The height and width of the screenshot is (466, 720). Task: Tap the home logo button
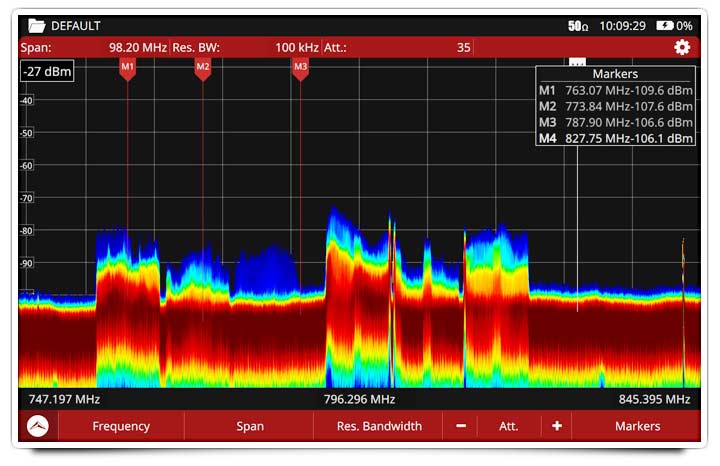click(38, 426)
